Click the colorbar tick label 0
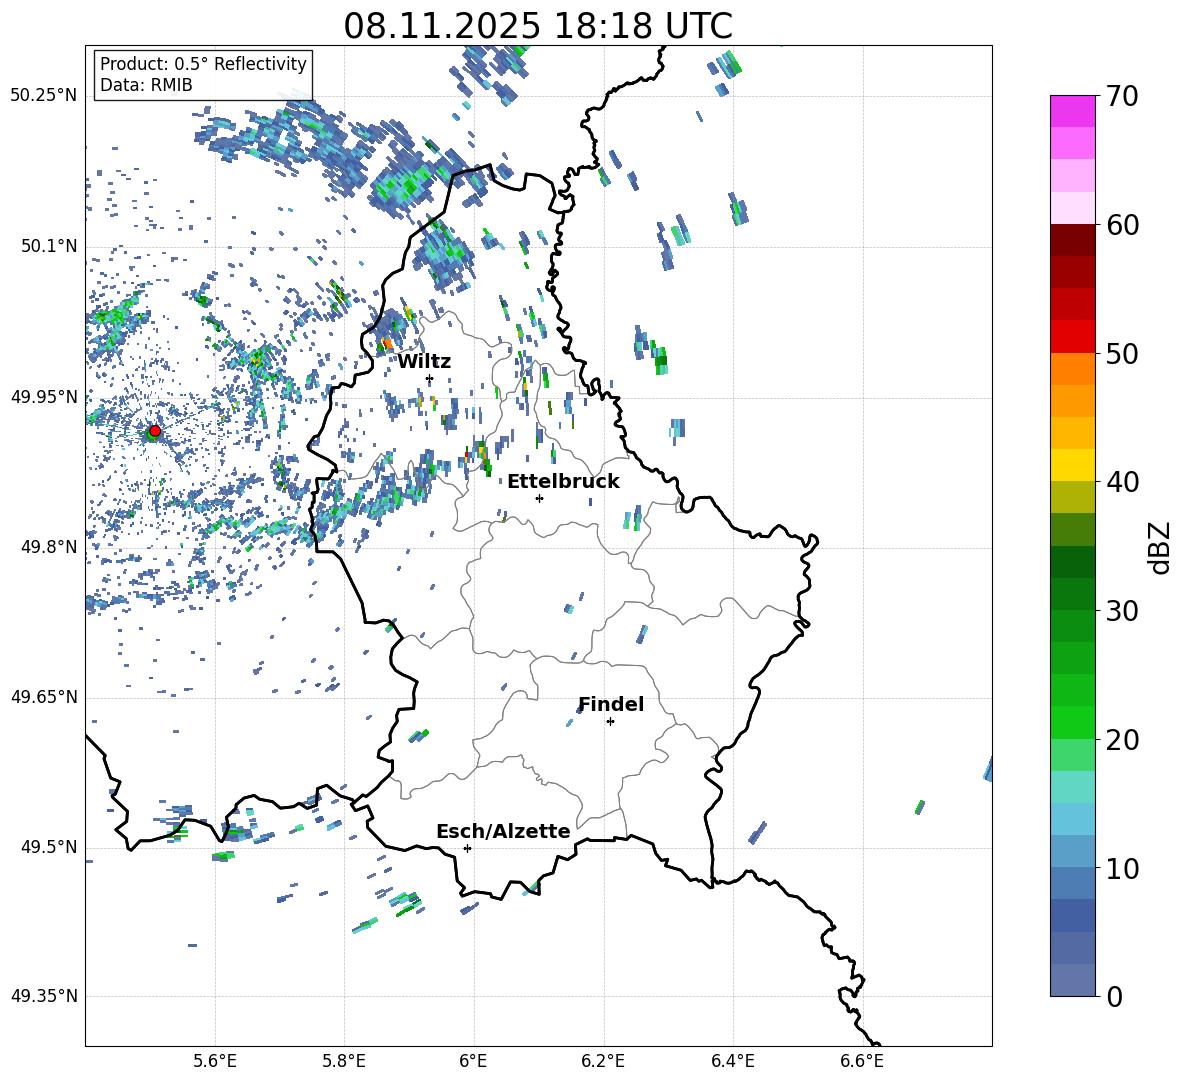This screenshot has width=1184, height=1081. (x=1114, y=996)
